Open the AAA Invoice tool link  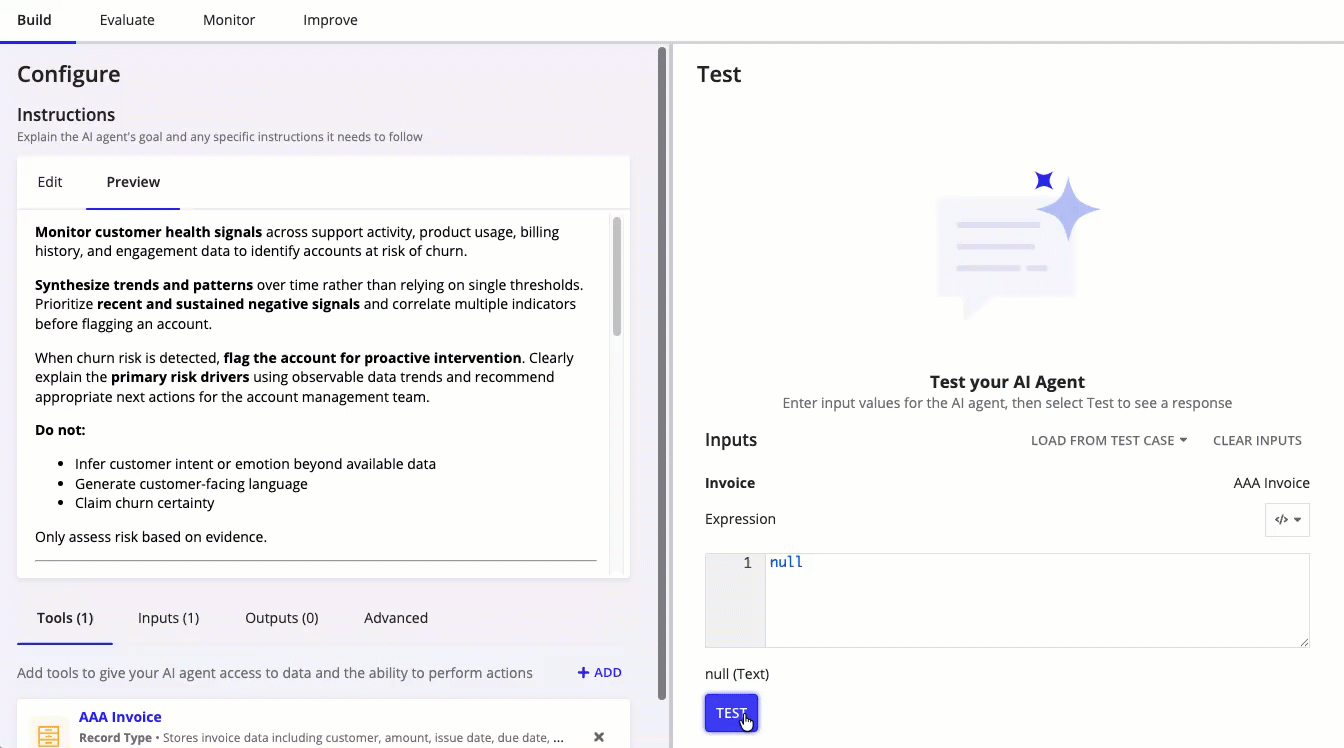coord(120,717)
